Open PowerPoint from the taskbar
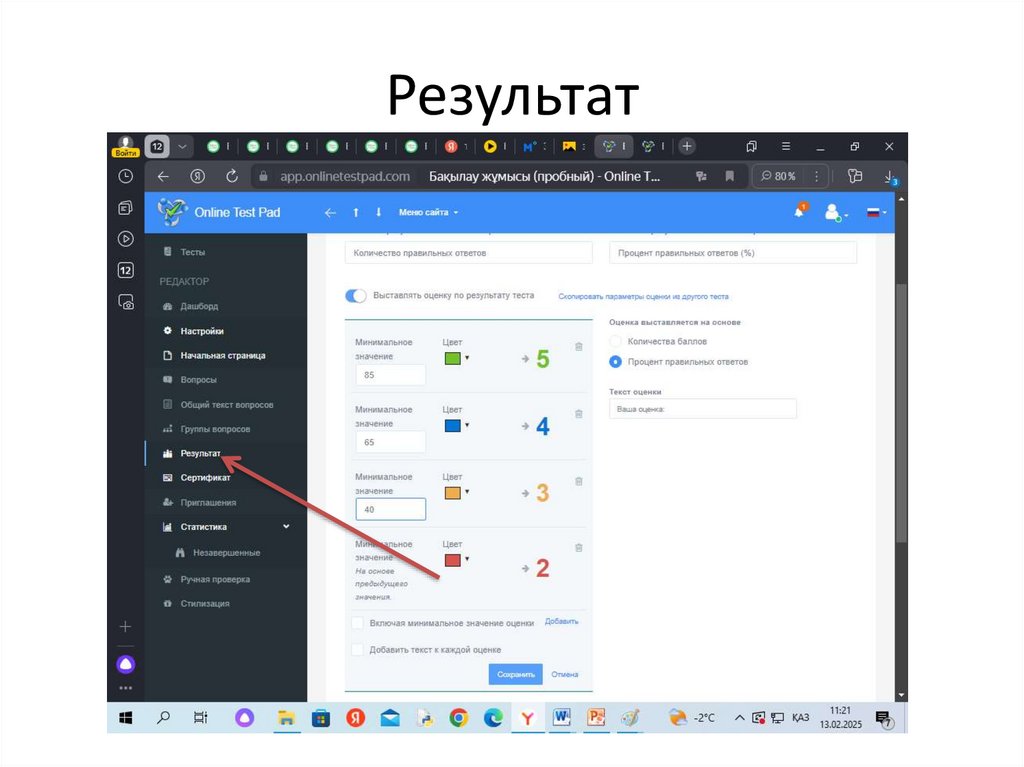The image size is (1024, 767). [x=596, y=717]
